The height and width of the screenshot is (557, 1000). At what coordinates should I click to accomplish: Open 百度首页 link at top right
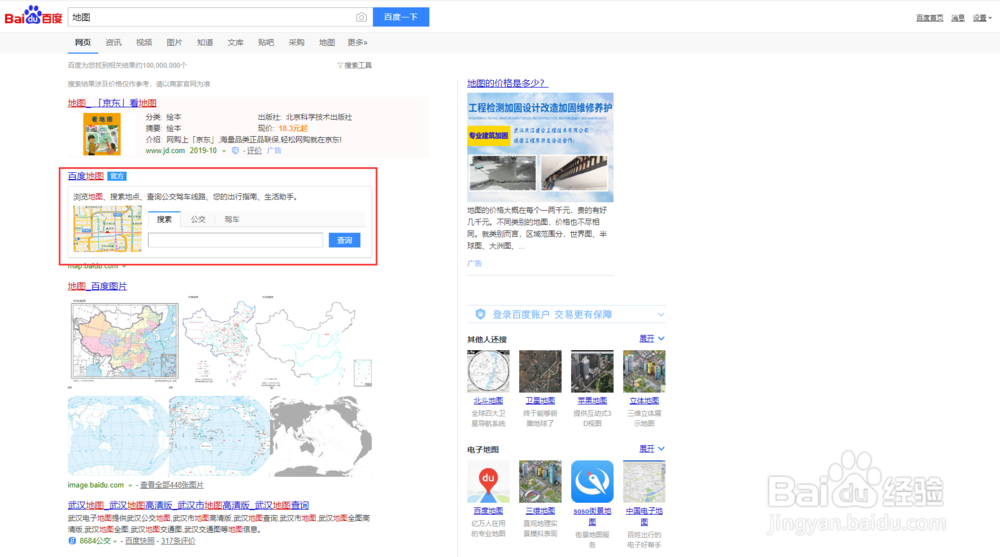(929, 18)
